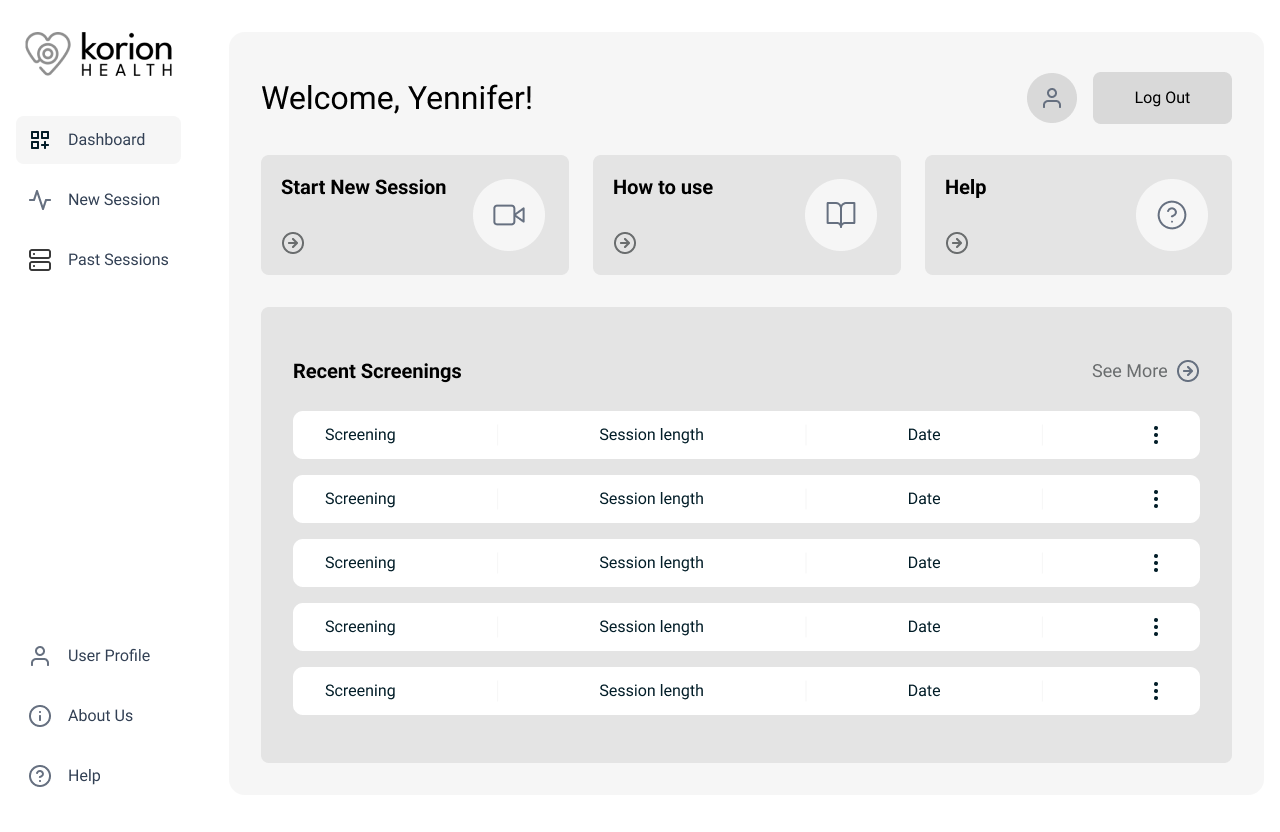
Task: Go to New Session in the sidebar
Action: point(98,200)
